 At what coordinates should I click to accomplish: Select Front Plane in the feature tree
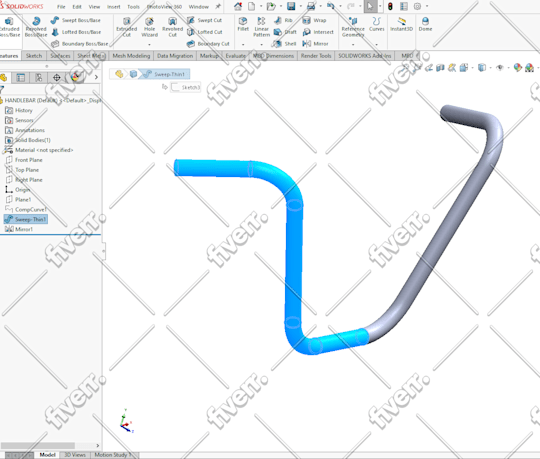pos(24,160)
